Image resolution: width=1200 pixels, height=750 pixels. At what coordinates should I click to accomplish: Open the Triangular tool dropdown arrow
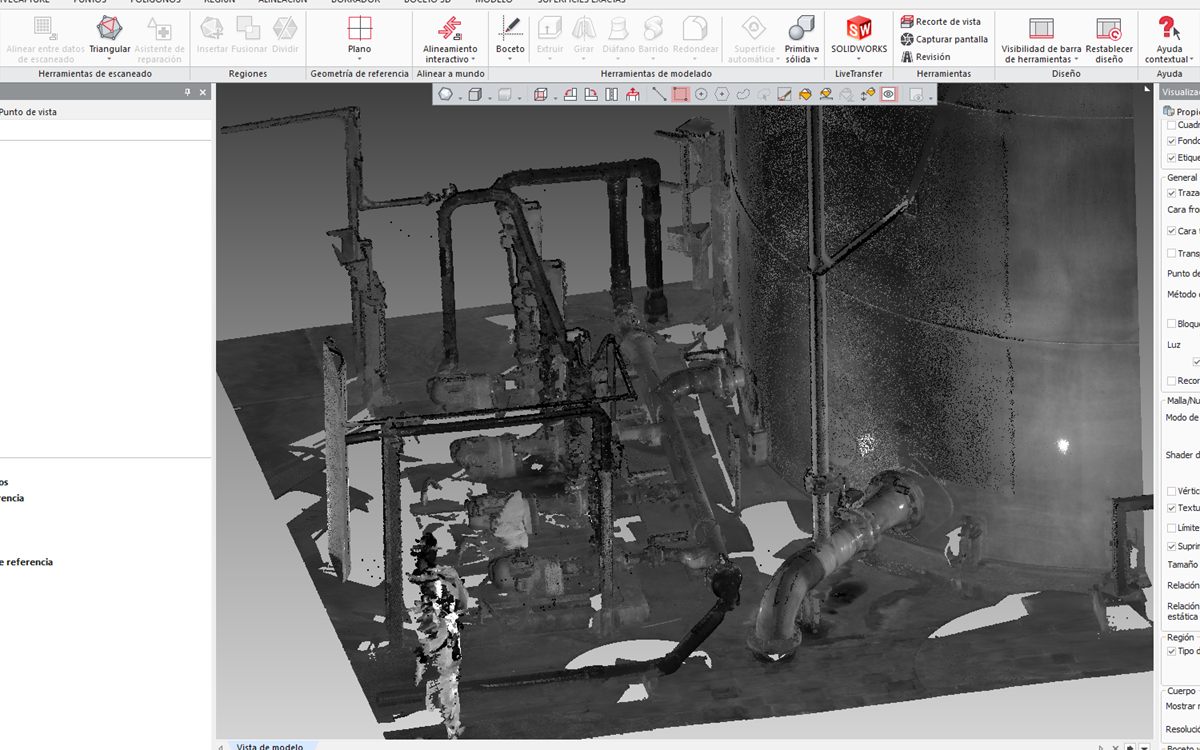109,59
